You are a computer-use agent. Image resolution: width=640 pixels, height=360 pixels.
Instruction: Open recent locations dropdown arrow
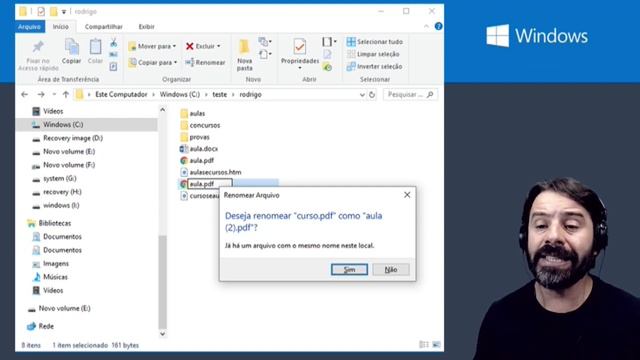pyautogui.click(x=54, y=94)
